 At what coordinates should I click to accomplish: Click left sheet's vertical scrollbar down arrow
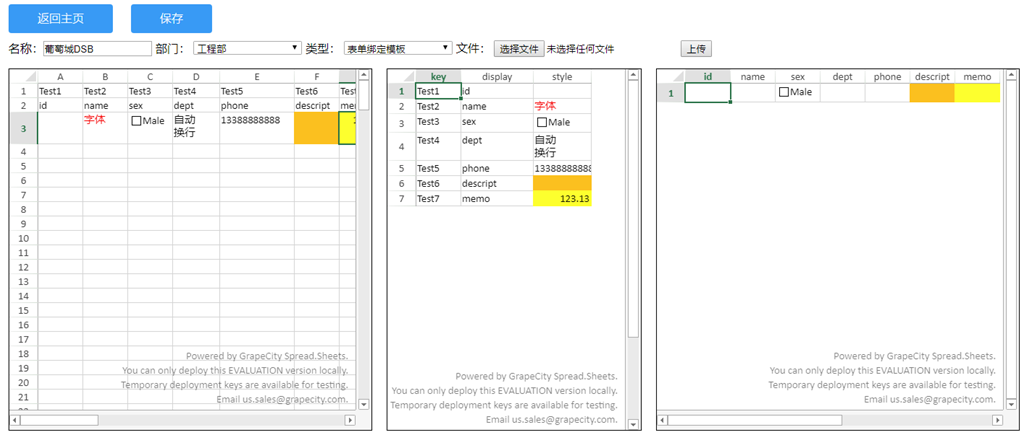click(x=364, y=404)
